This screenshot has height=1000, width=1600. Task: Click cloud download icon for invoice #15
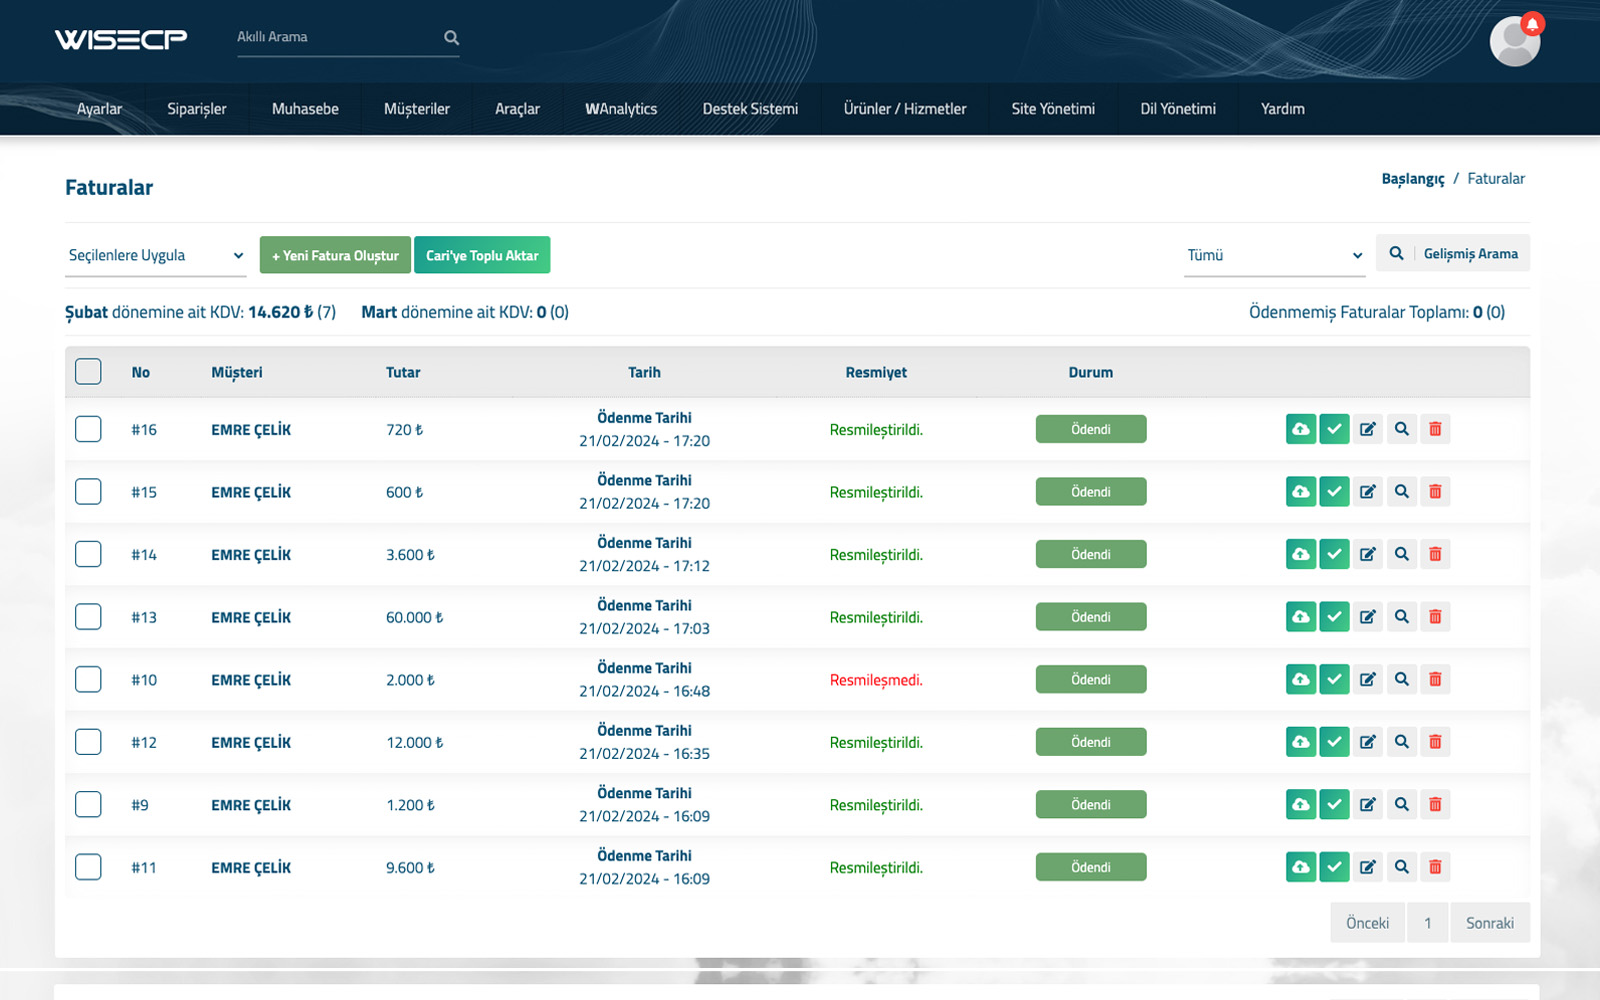pyautogui.click(x=1300, y=492)
